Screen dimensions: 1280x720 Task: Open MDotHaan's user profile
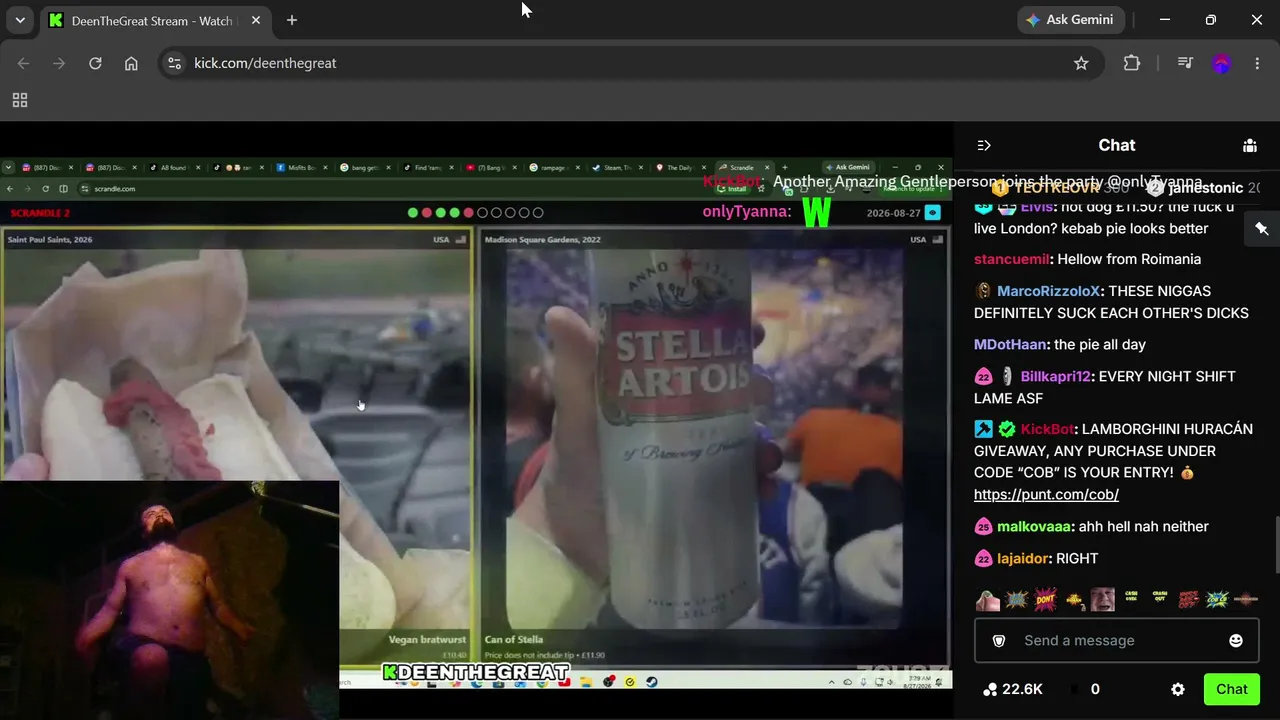[1010, 345]
